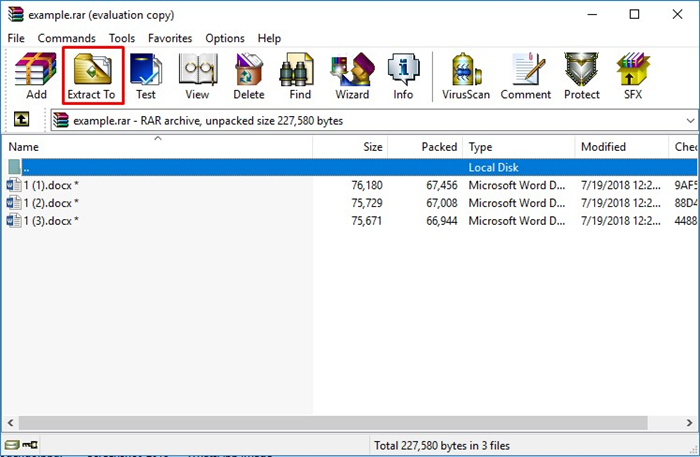Start VirusScan on the archive
Image resolution: width=700 pixels, height=457 pixels.
coord(466,76)
